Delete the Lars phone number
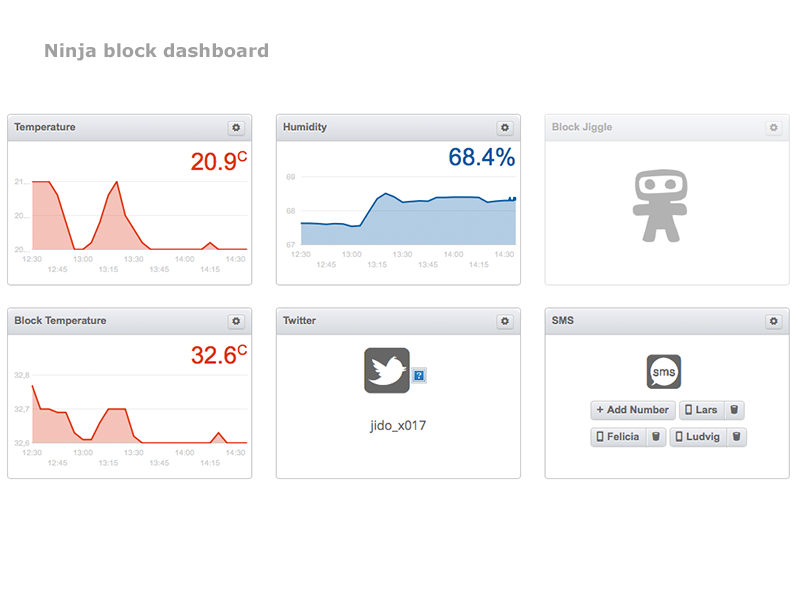 click(x=734, y=410)
